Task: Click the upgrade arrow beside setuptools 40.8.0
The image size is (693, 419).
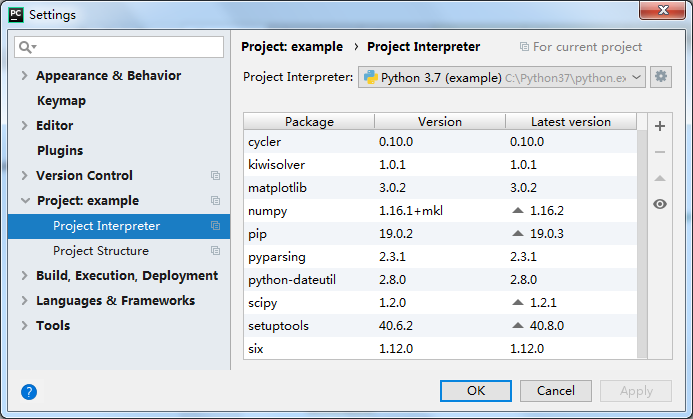Action: (x=518, y=325)
